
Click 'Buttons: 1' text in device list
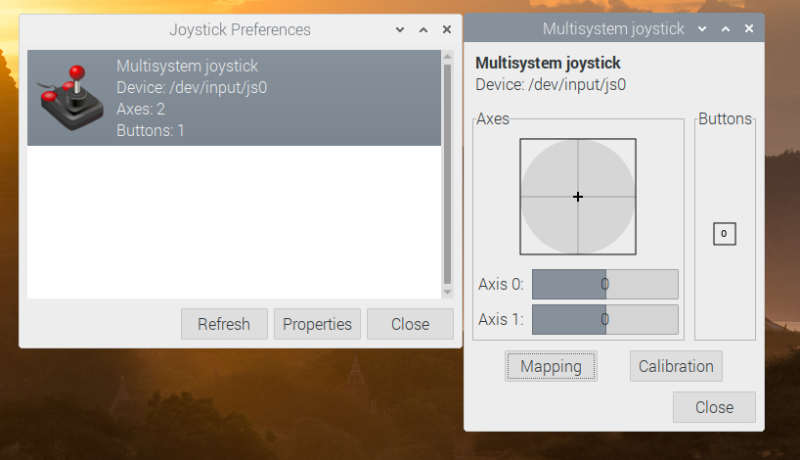coord(151,131)
